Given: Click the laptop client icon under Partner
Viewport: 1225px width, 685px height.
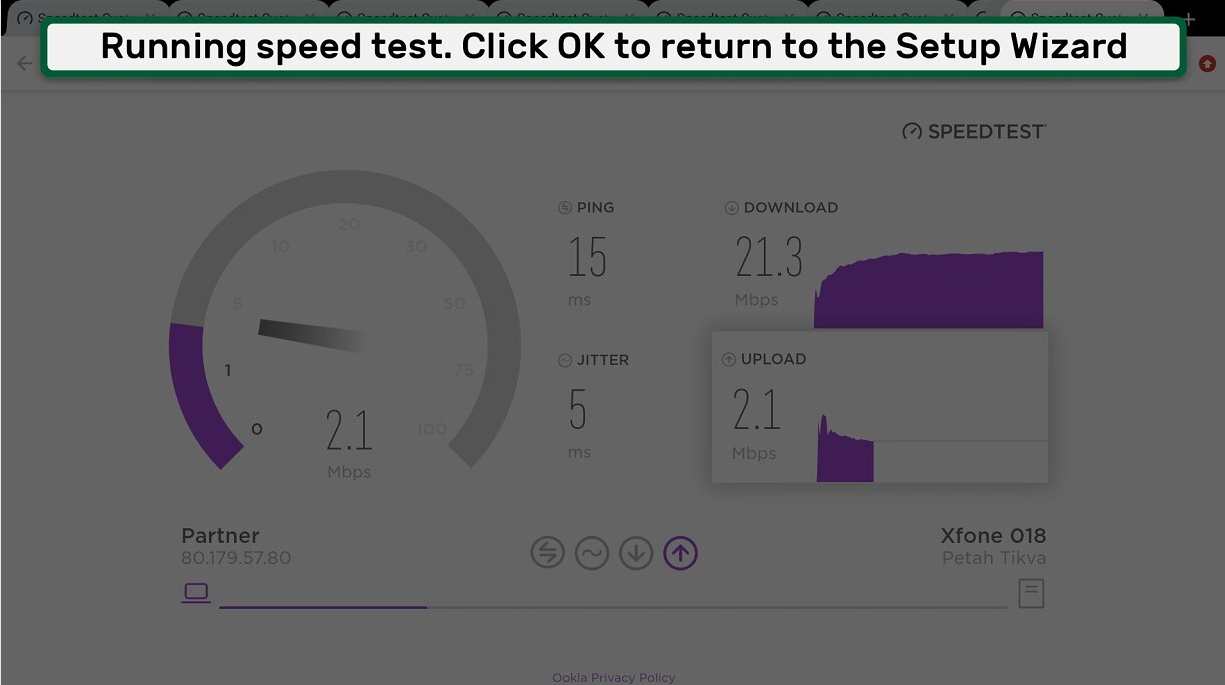Looking at the screenshot, I should click(x=197, y=593).
